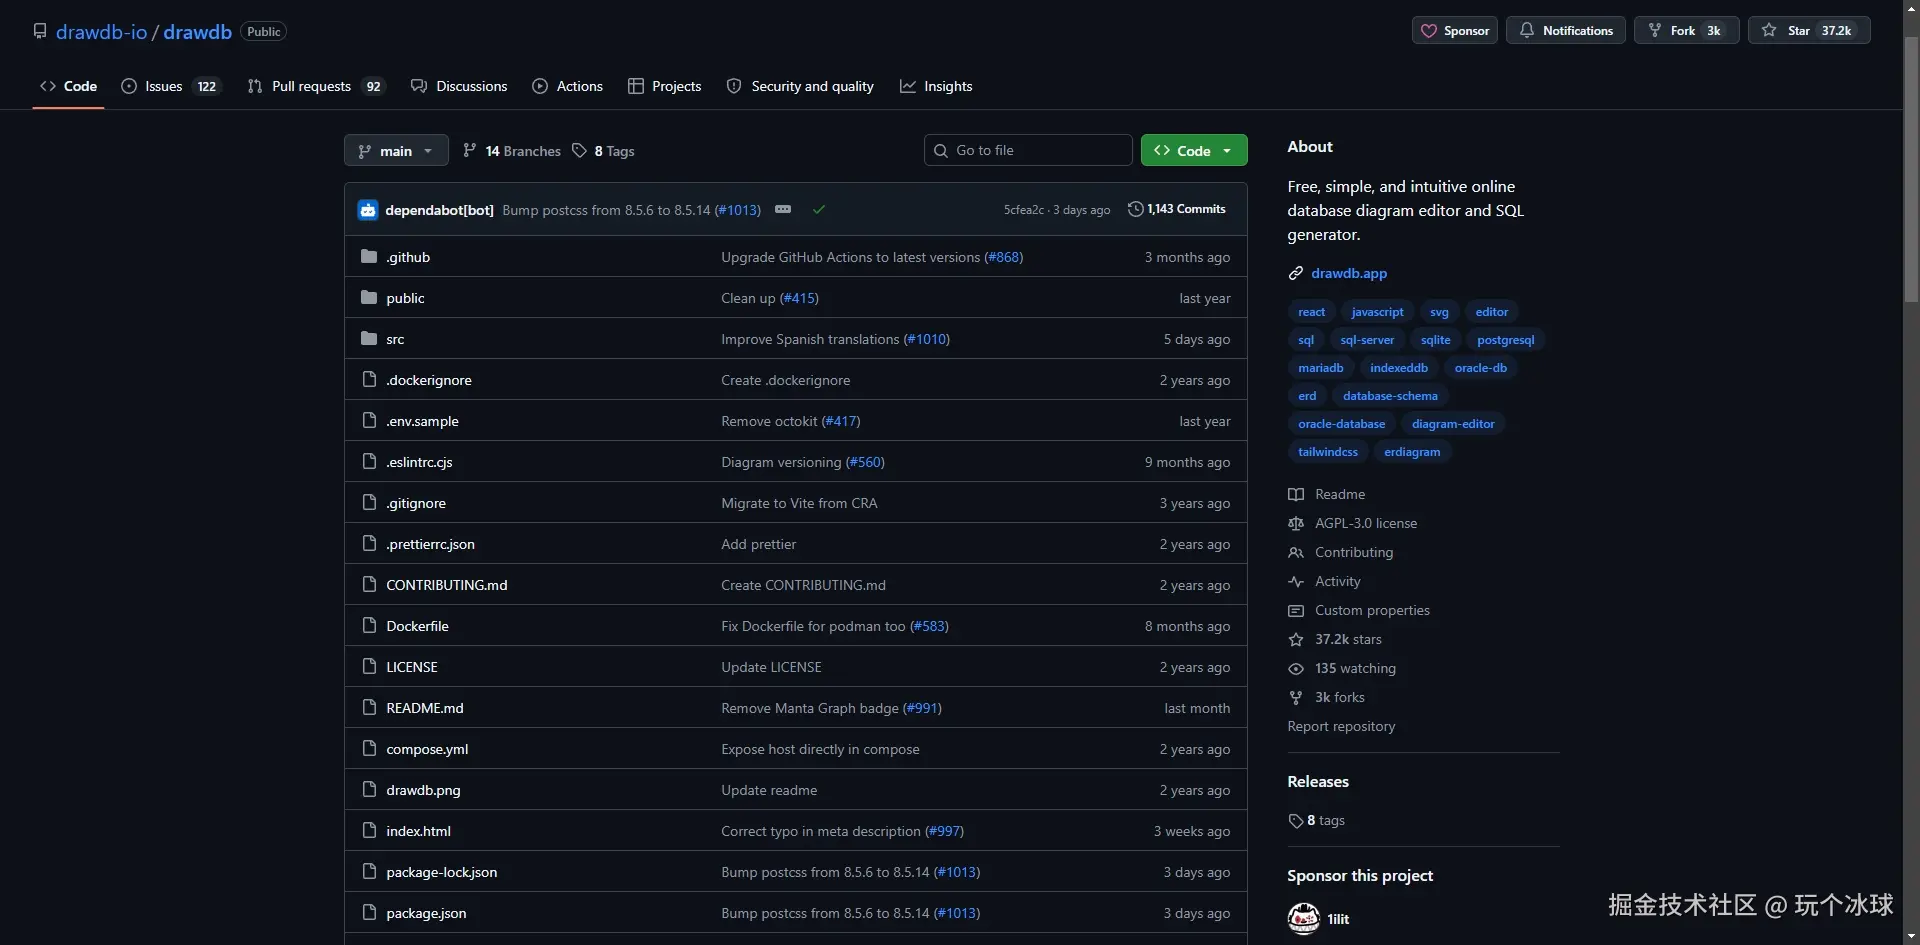Click the tag icon beside 8 tags
This screenshot has width=1920, height=945.
tap(1296, 821)
